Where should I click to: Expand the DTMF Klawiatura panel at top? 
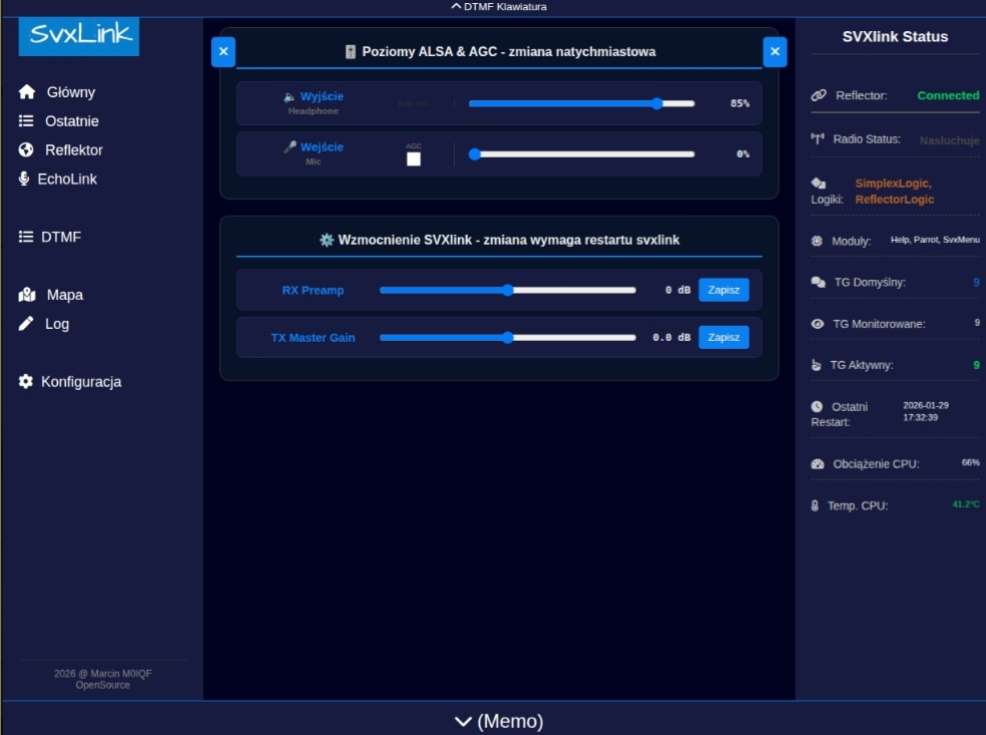click(x=498, y=7)
